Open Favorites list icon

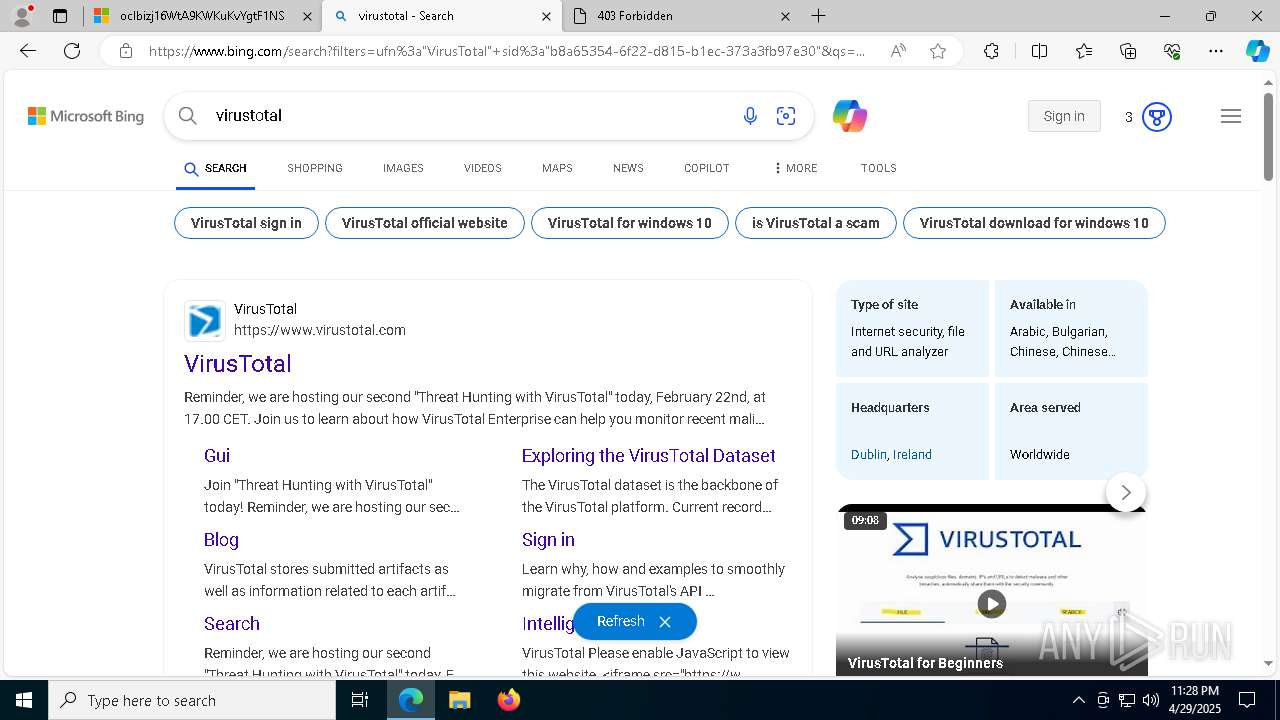1084,51
